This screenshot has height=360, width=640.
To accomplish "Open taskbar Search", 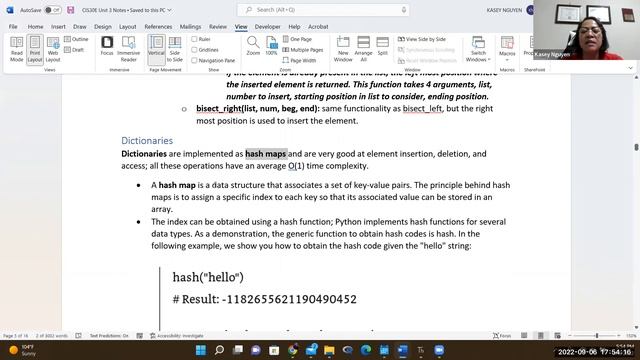I will [219, 350].
